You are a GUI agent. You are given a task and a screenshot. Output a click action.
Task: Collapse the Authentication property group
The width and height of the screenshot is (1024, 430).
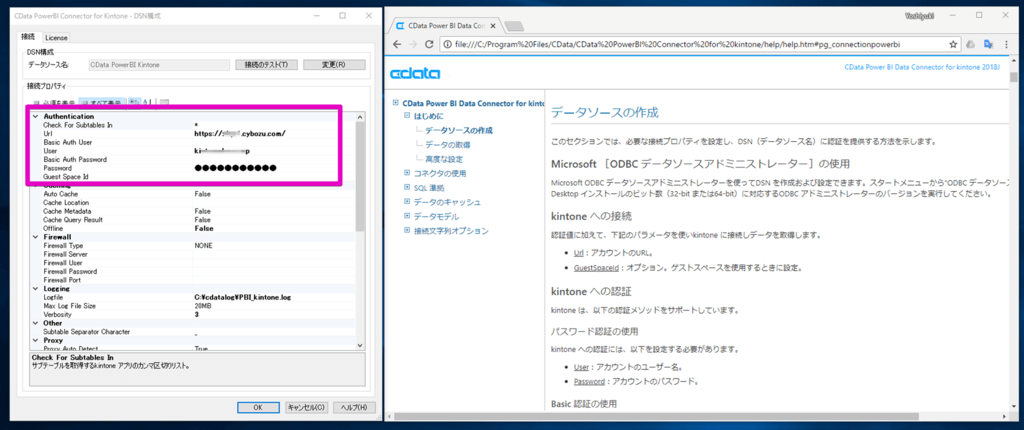click(x=35, y=116)
